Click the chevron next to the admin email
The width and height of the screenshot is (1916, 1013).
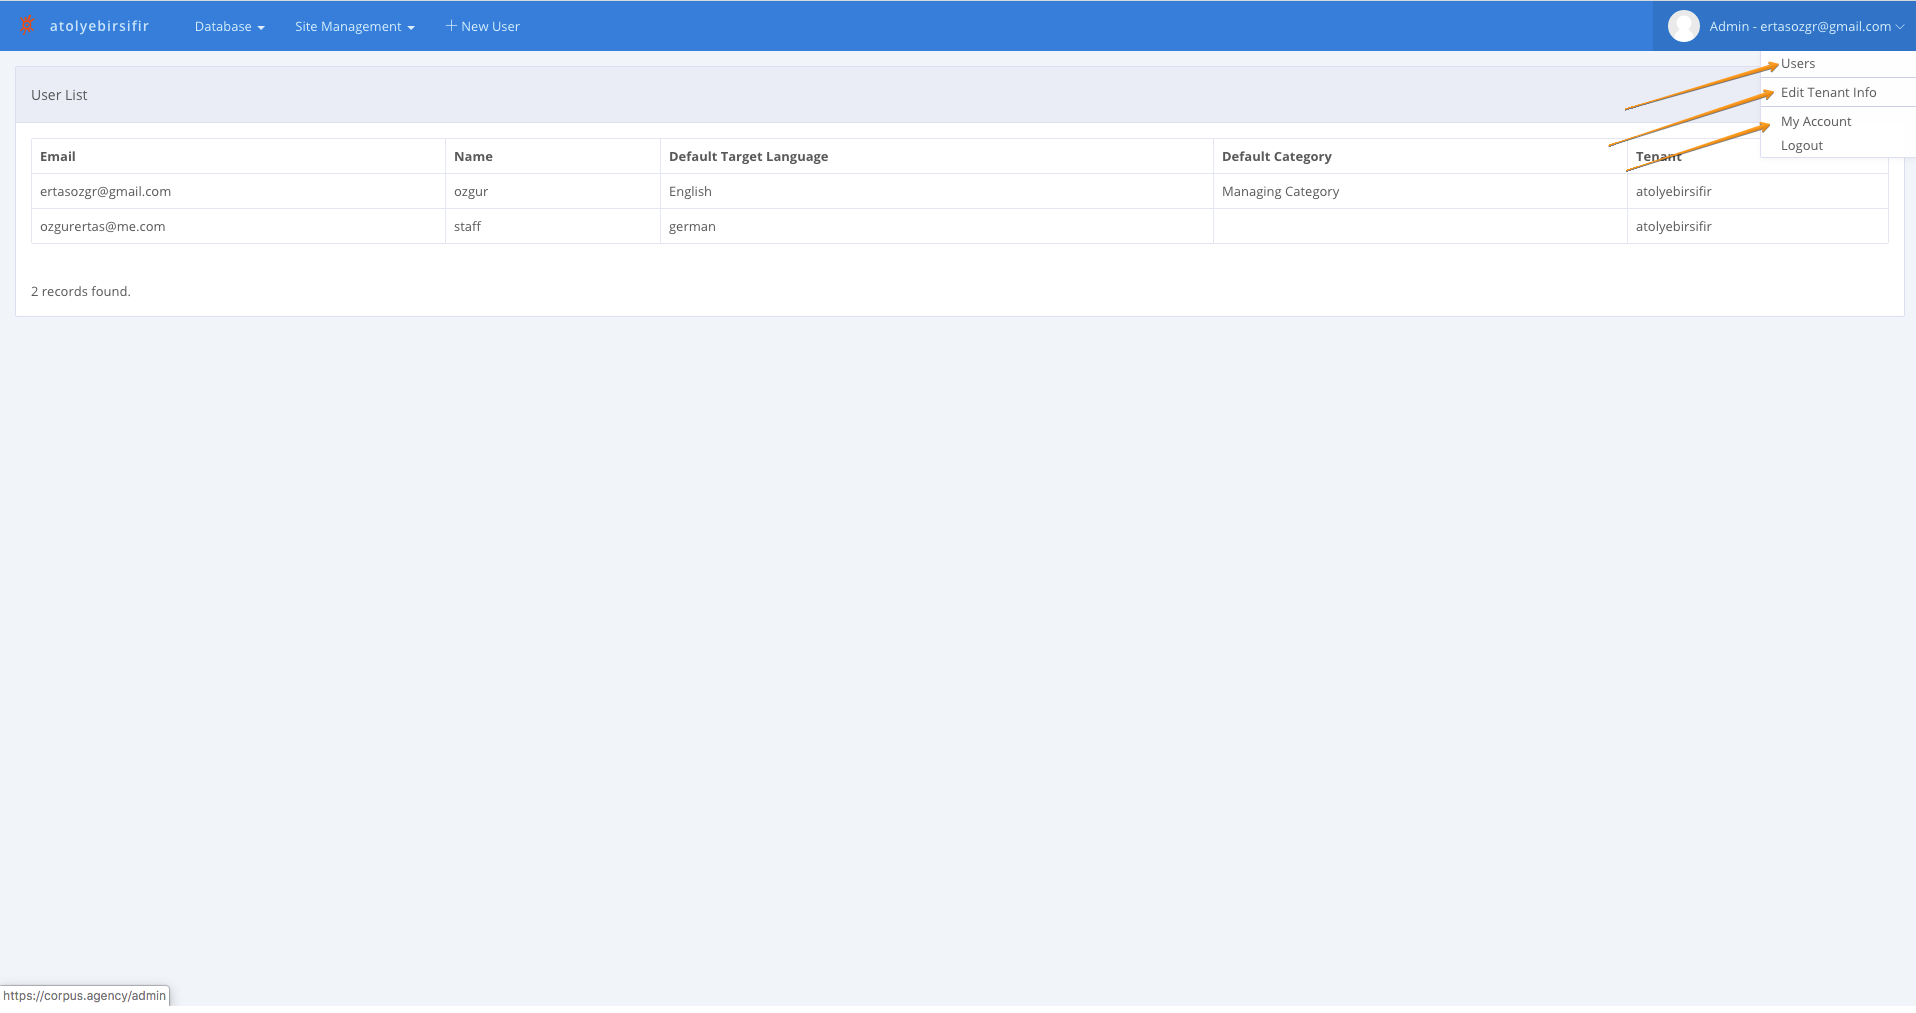1900,27
